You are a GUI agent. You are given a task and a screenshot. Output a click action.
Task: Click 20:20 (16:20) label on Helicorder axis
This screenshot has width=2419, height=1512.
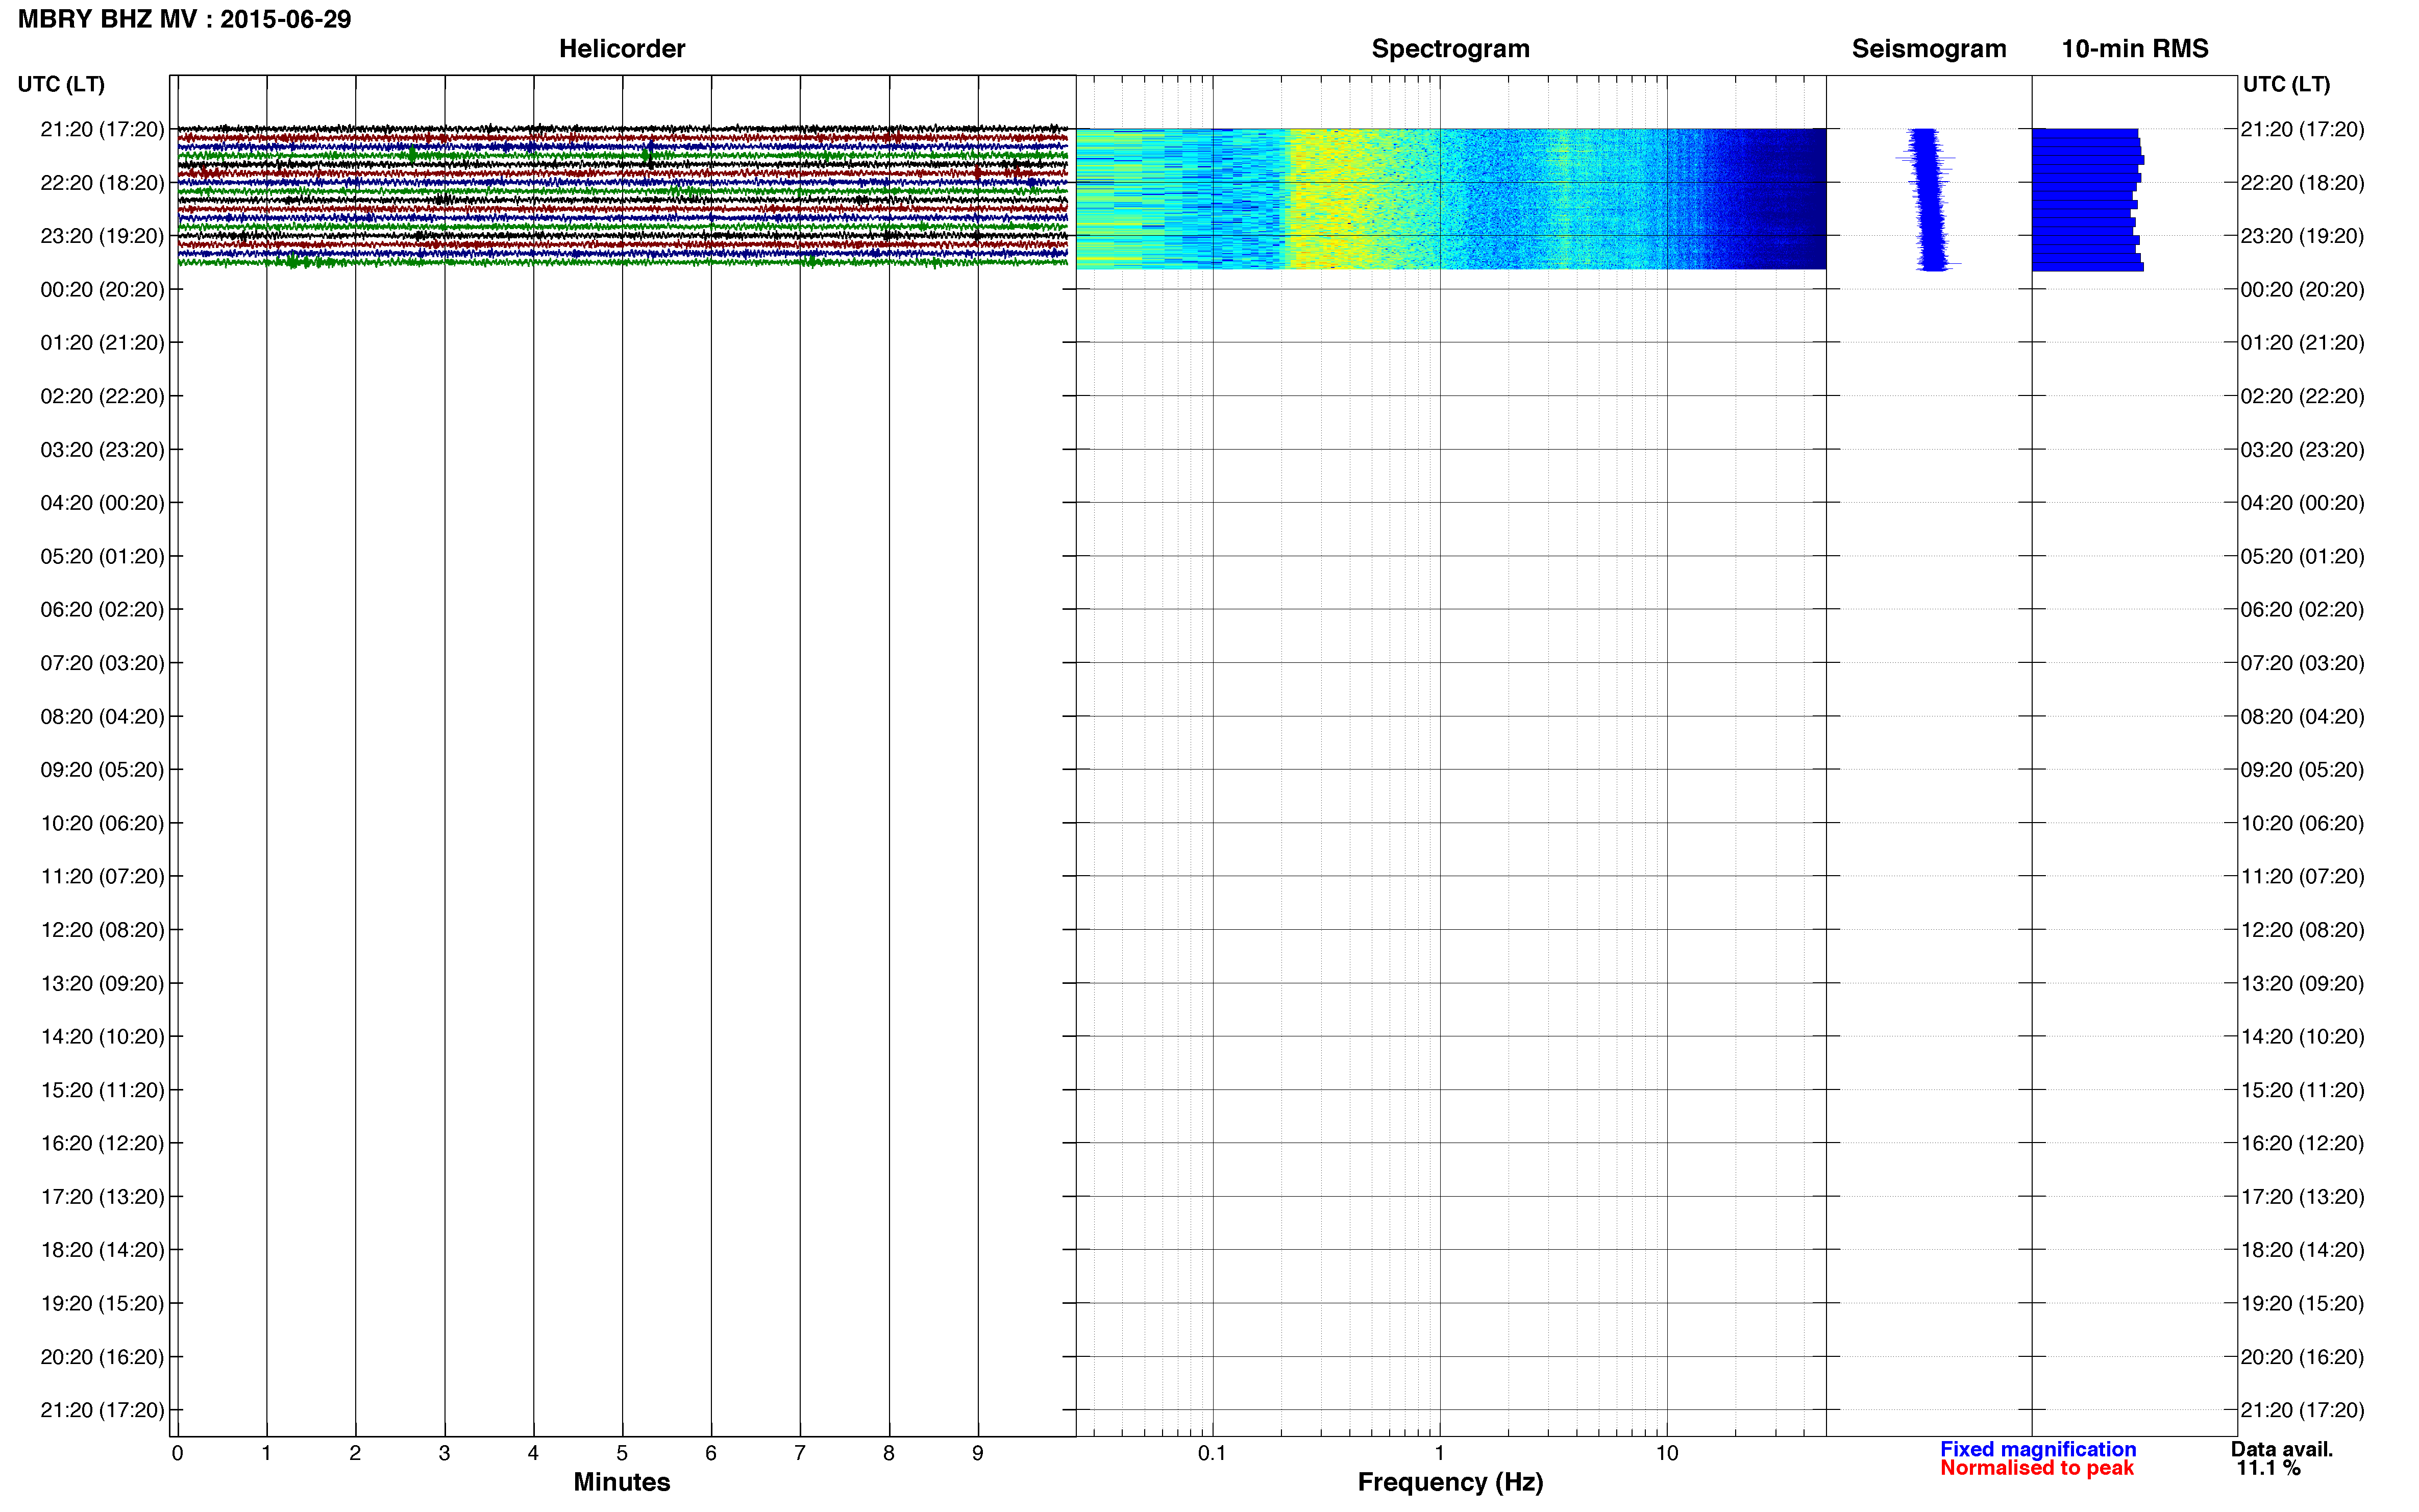(102, 1357)
